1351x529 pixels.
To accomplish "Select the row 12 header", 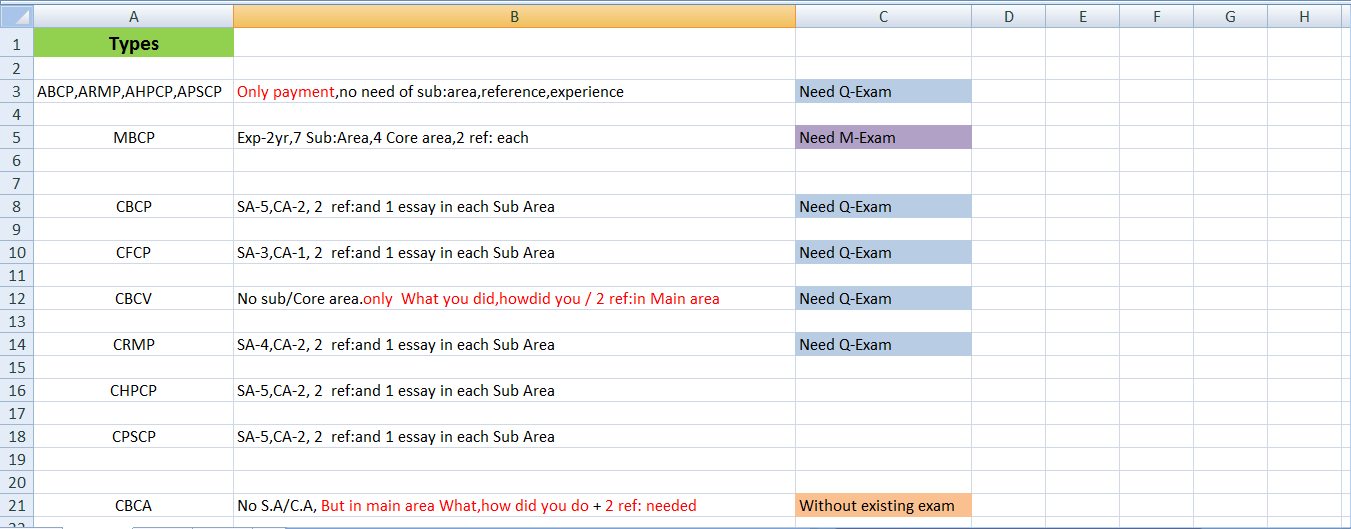I will [x=16, y=299].
